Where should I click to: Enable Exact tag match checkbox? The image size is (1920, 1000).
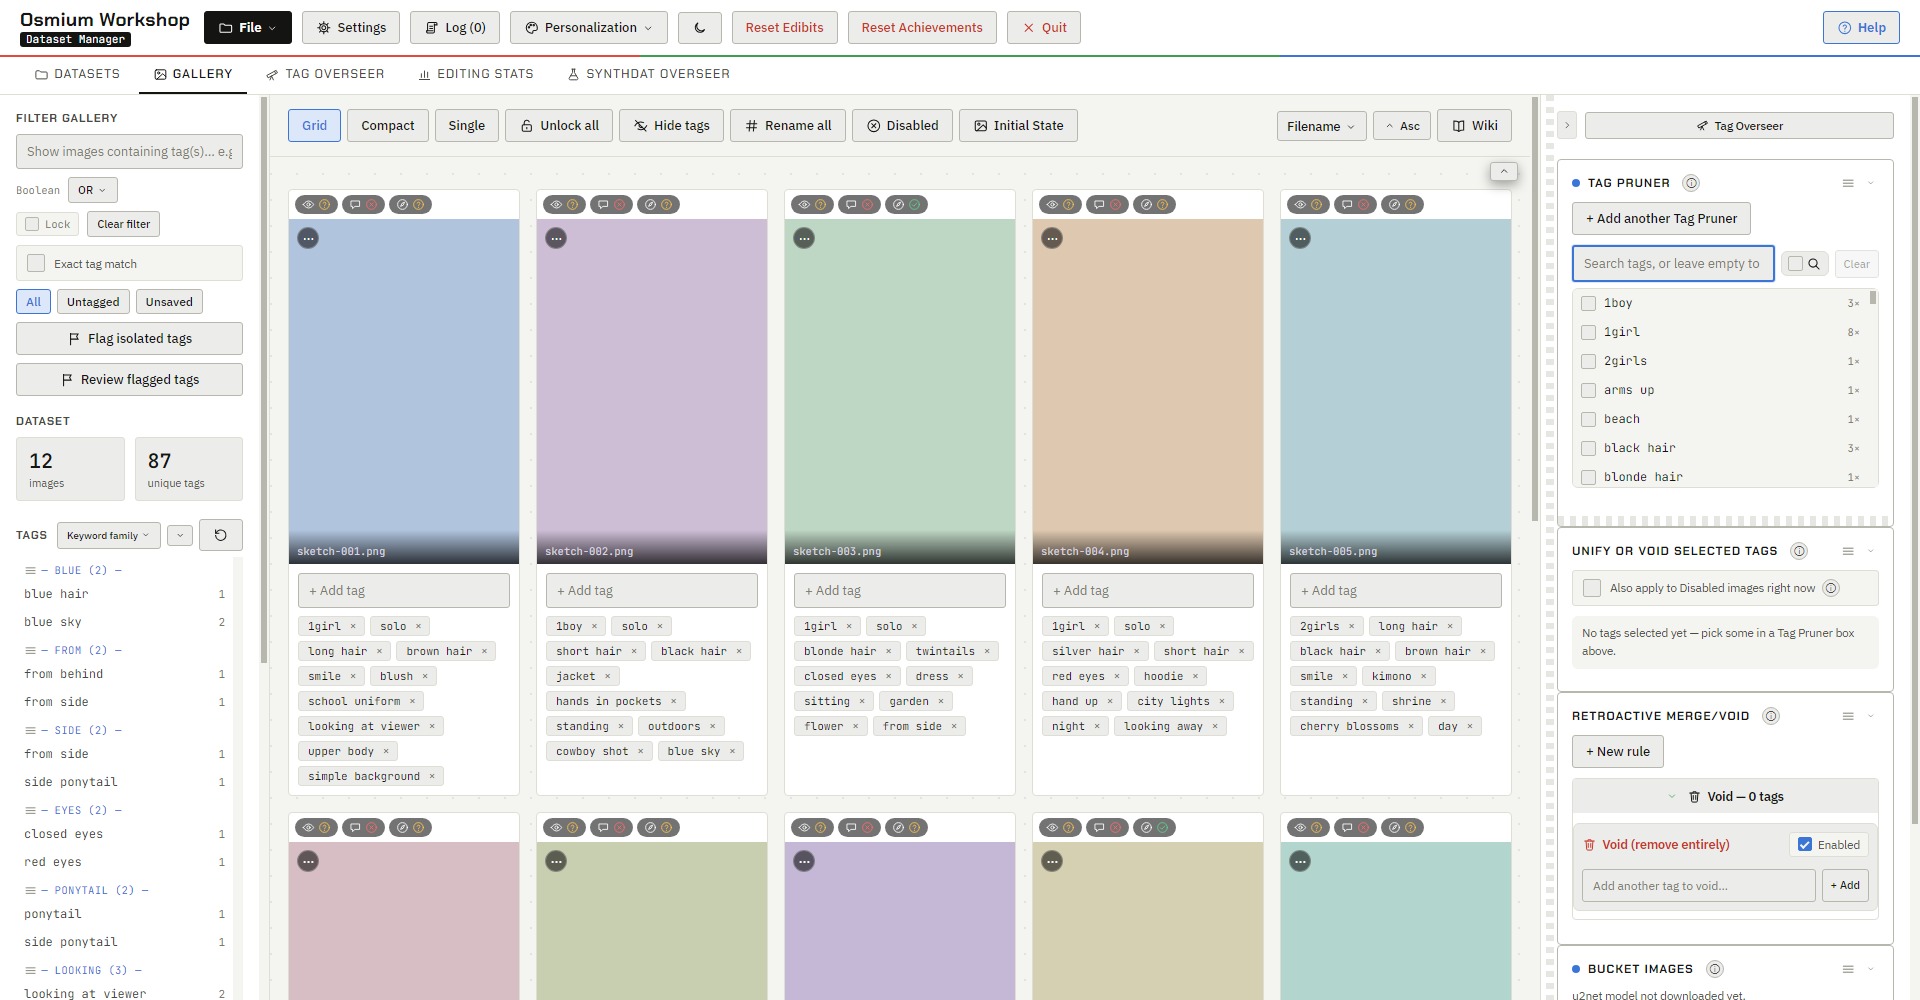[36, 263]
